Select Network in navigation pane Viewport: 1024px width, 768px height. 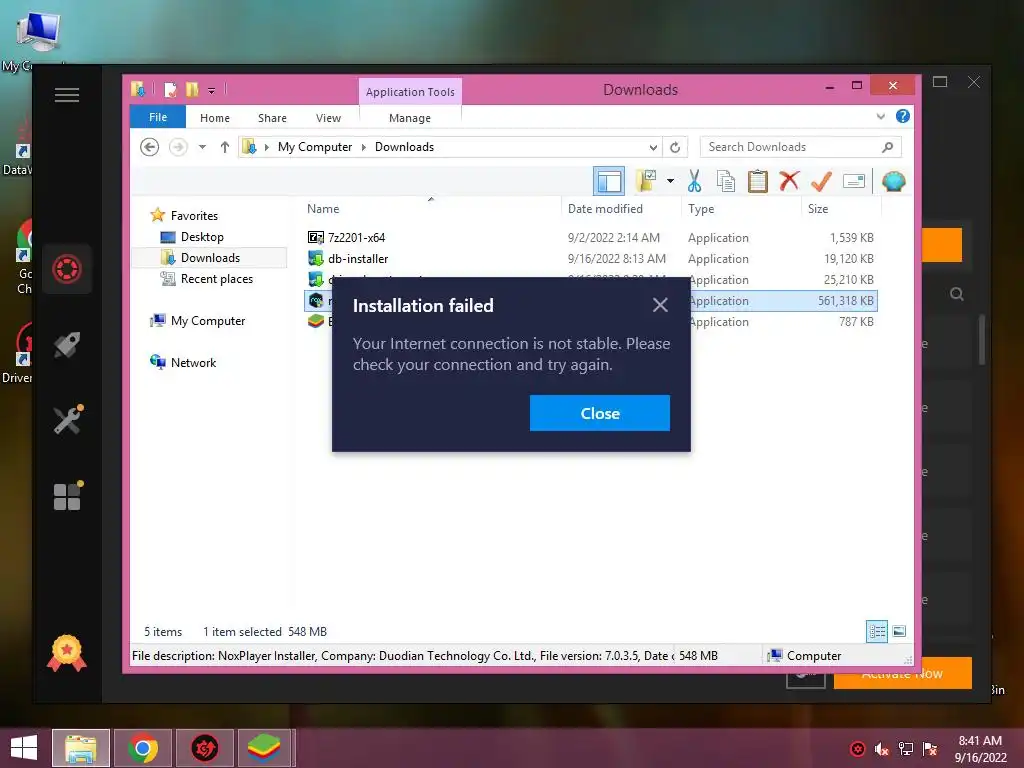point(193,362)
